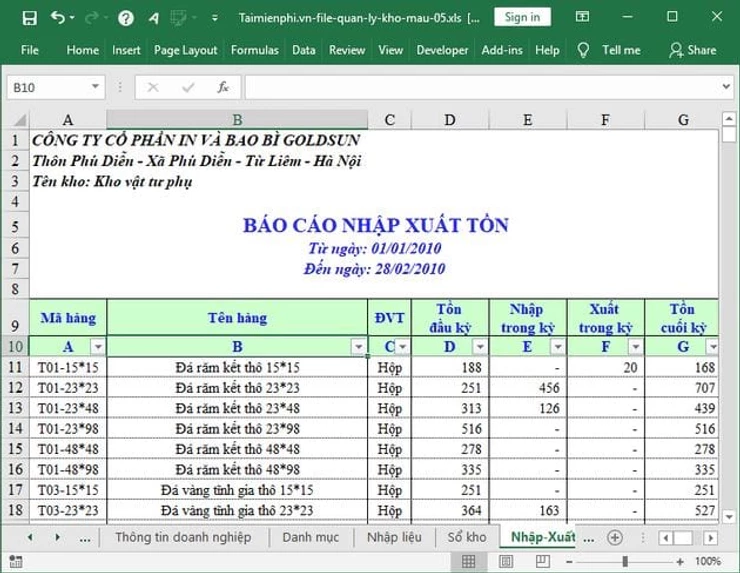Image resolution: width=740 pixels, height=573 pixels.
Task: Open the Sổ kho sheet tab
Action: point(467,537)
